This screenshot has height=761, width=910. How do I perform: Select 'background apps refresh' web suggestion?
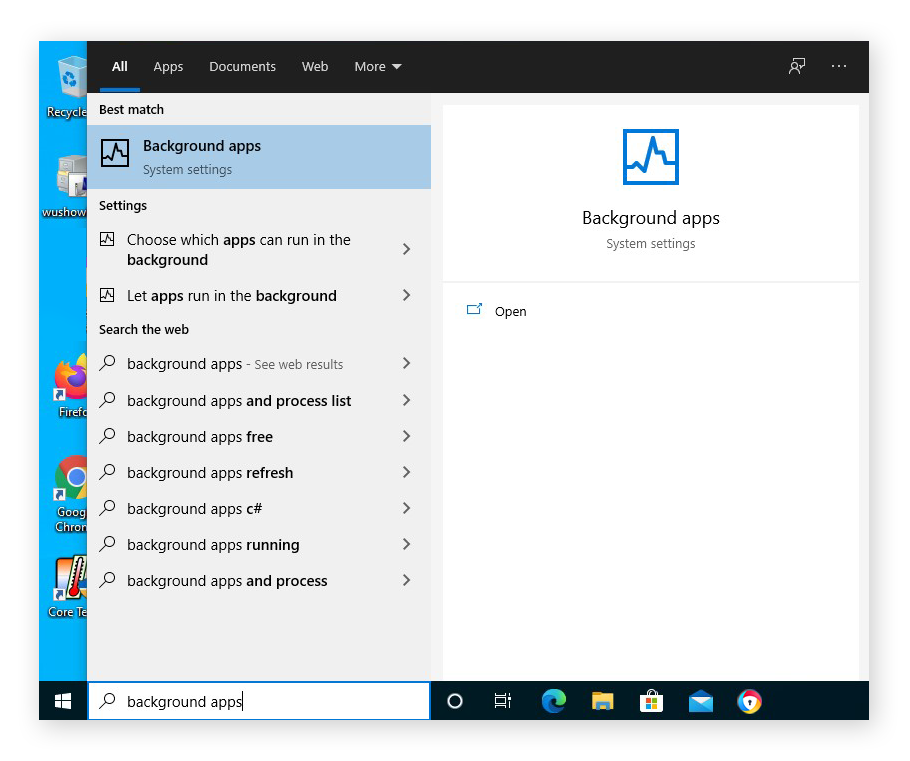pyautogui.click(x=259, y=473)
